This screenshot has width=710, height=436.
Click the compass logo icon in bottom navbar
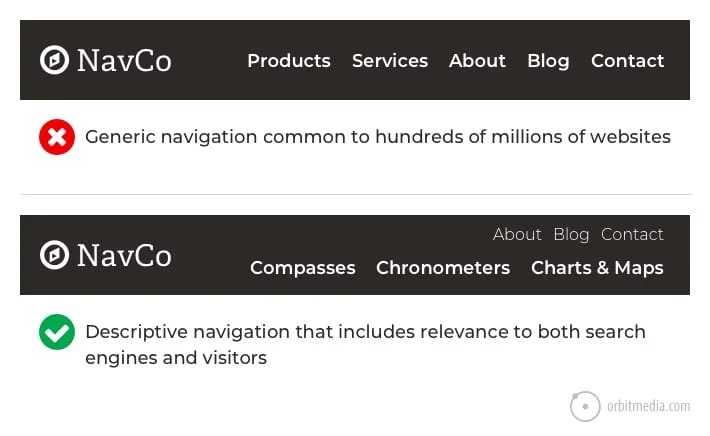54,255
